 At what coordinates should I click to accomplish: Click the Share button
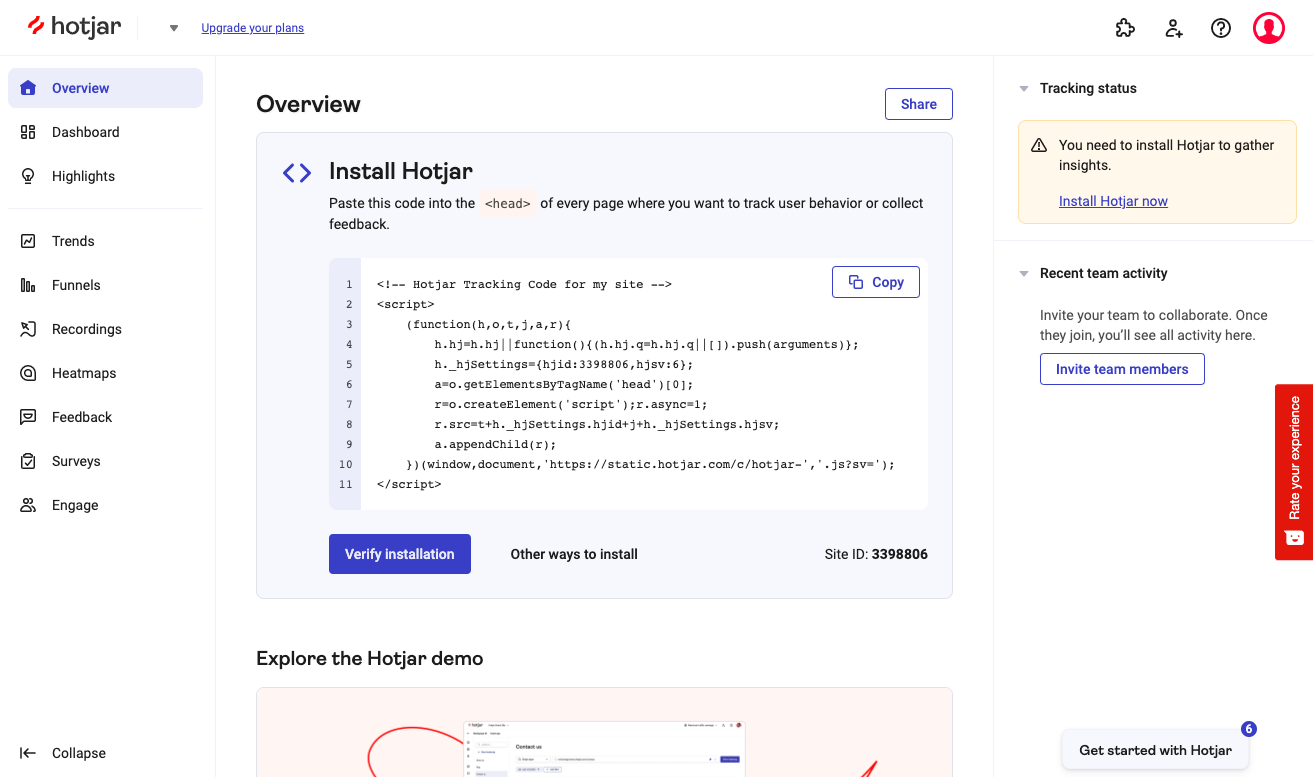(x=918, y=104)
